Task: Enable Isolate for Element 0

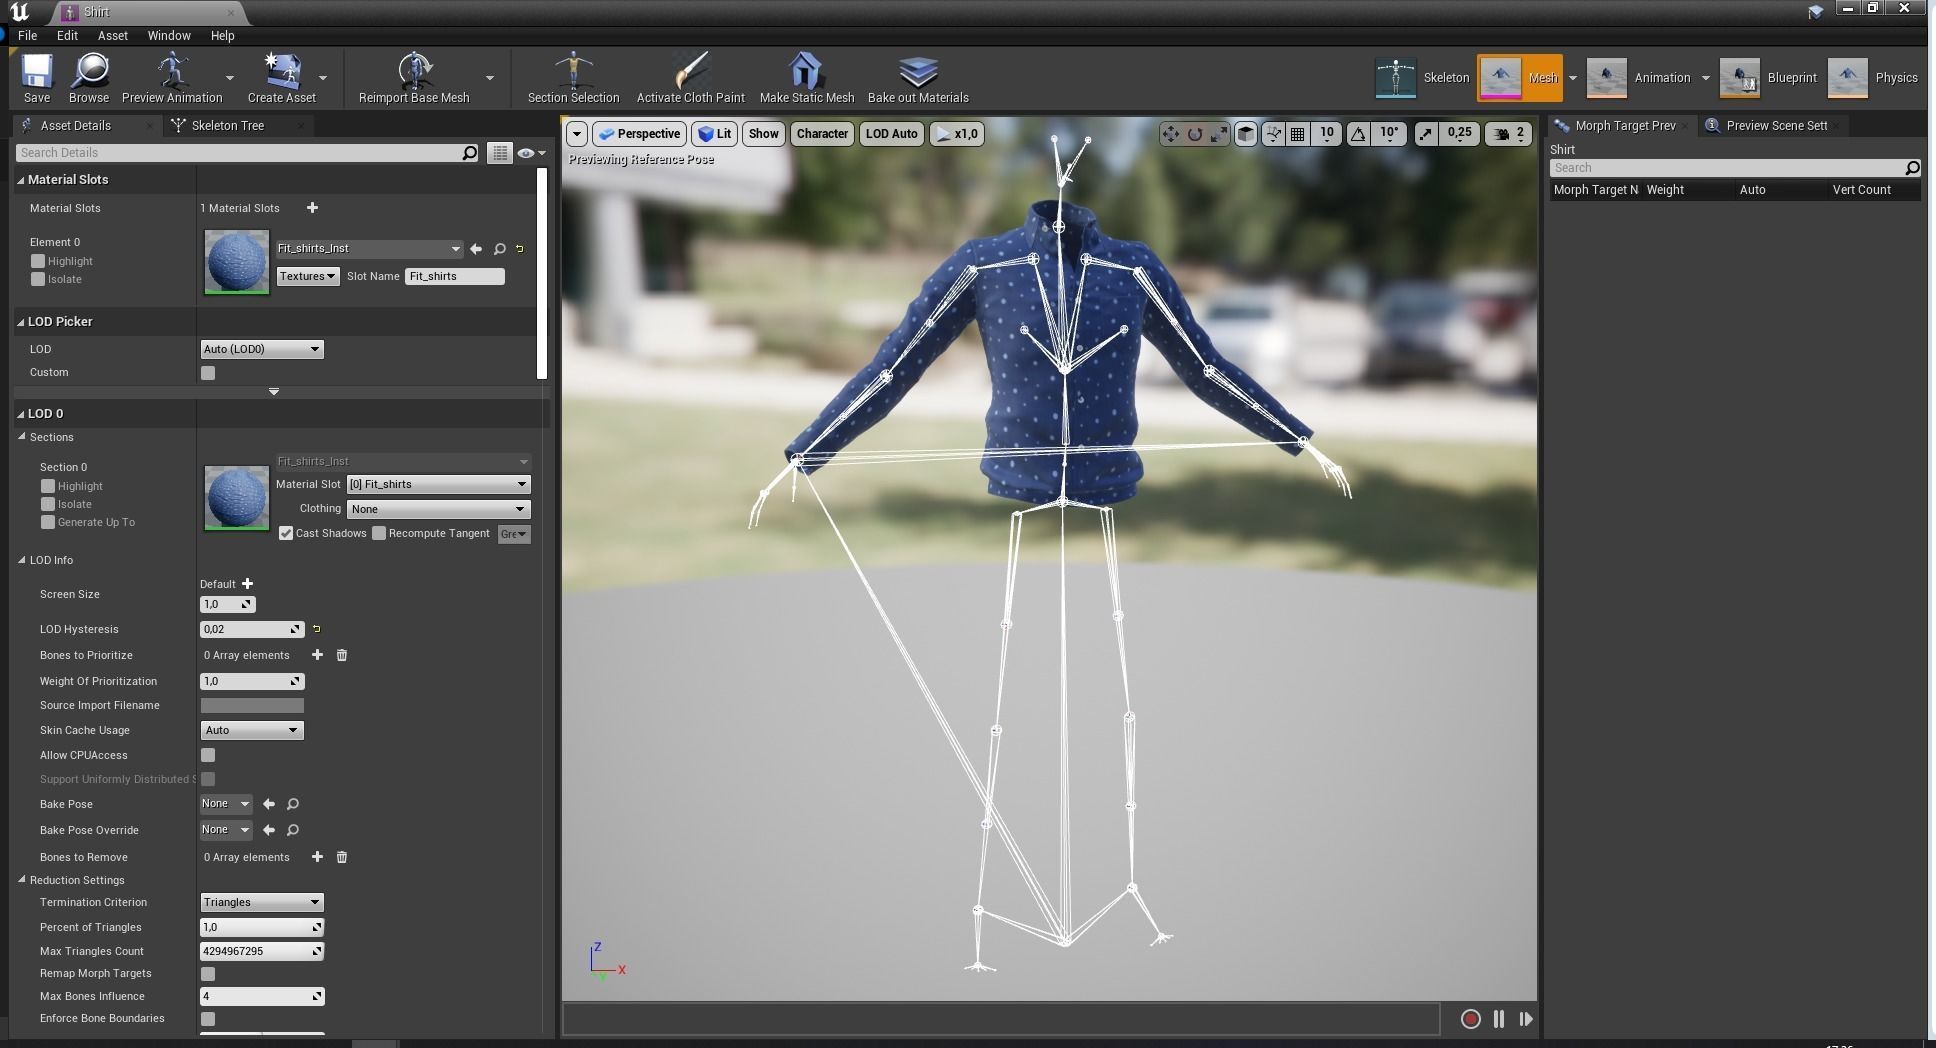Action: click(x=38, y=279)
